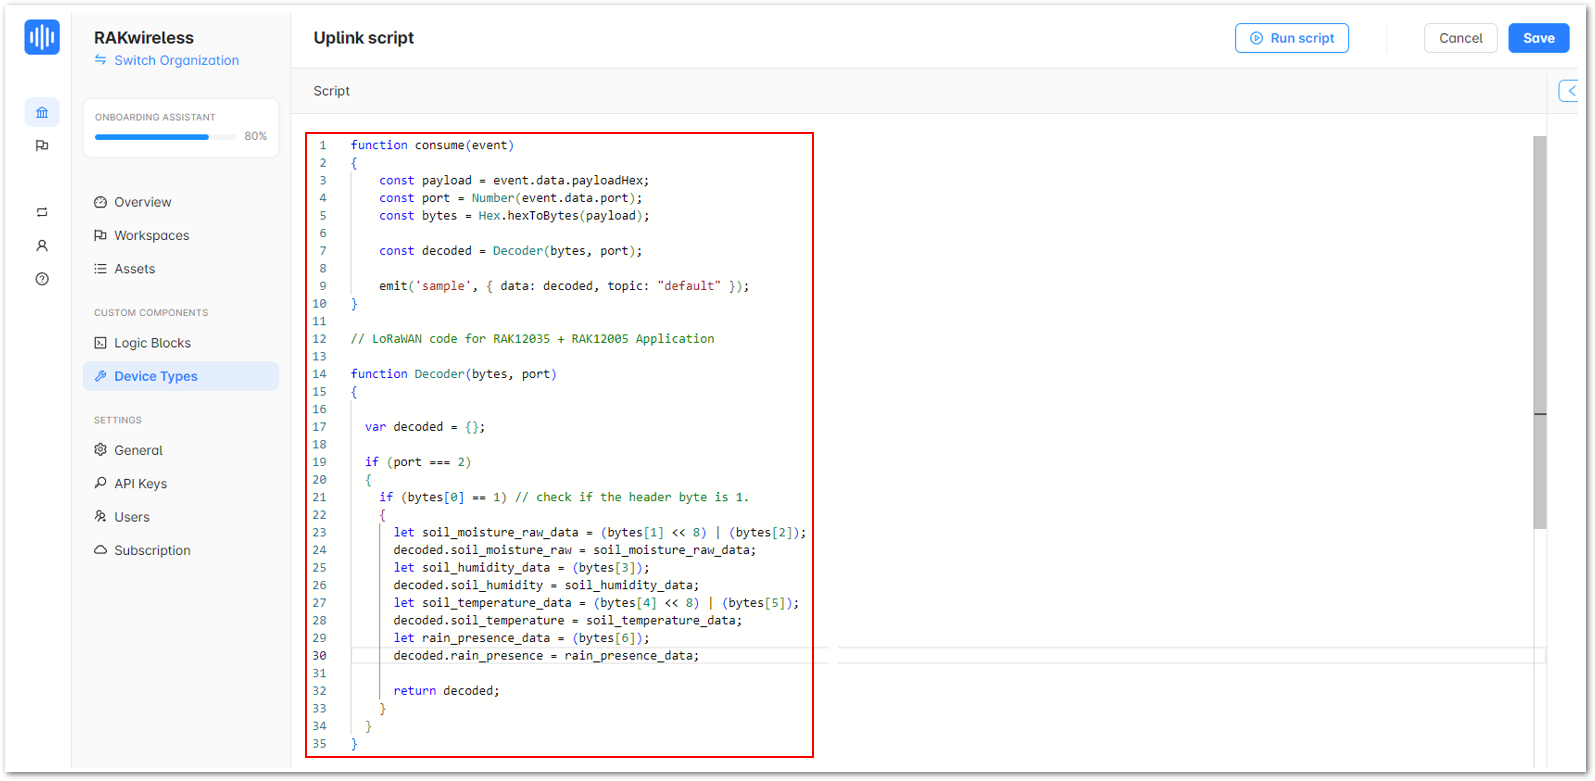Click the emit('sample' ...) code line
1595x781 pixels.
coord(564,286)
